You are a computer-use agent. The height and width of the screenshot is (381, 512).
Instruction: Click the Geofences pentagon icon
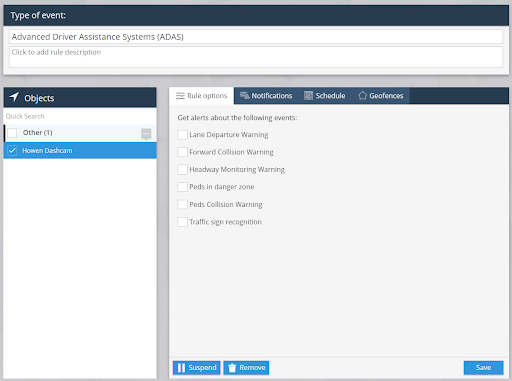point(362,96)
